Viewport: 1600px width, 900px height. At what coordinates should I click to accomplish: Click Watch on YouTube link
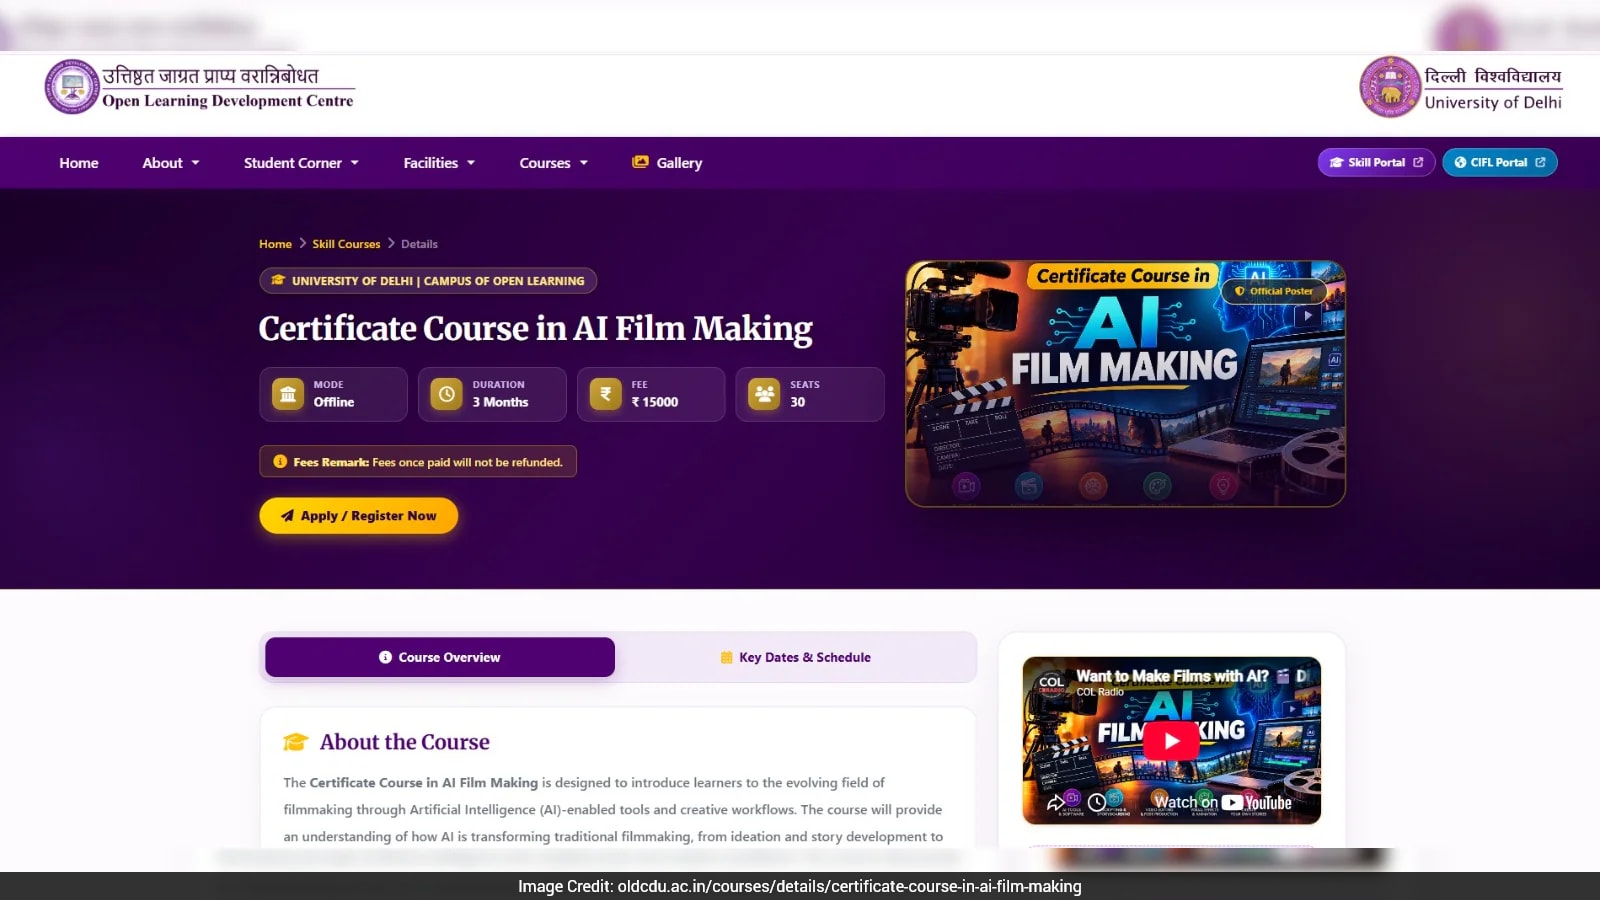[x=1222, y=802]
